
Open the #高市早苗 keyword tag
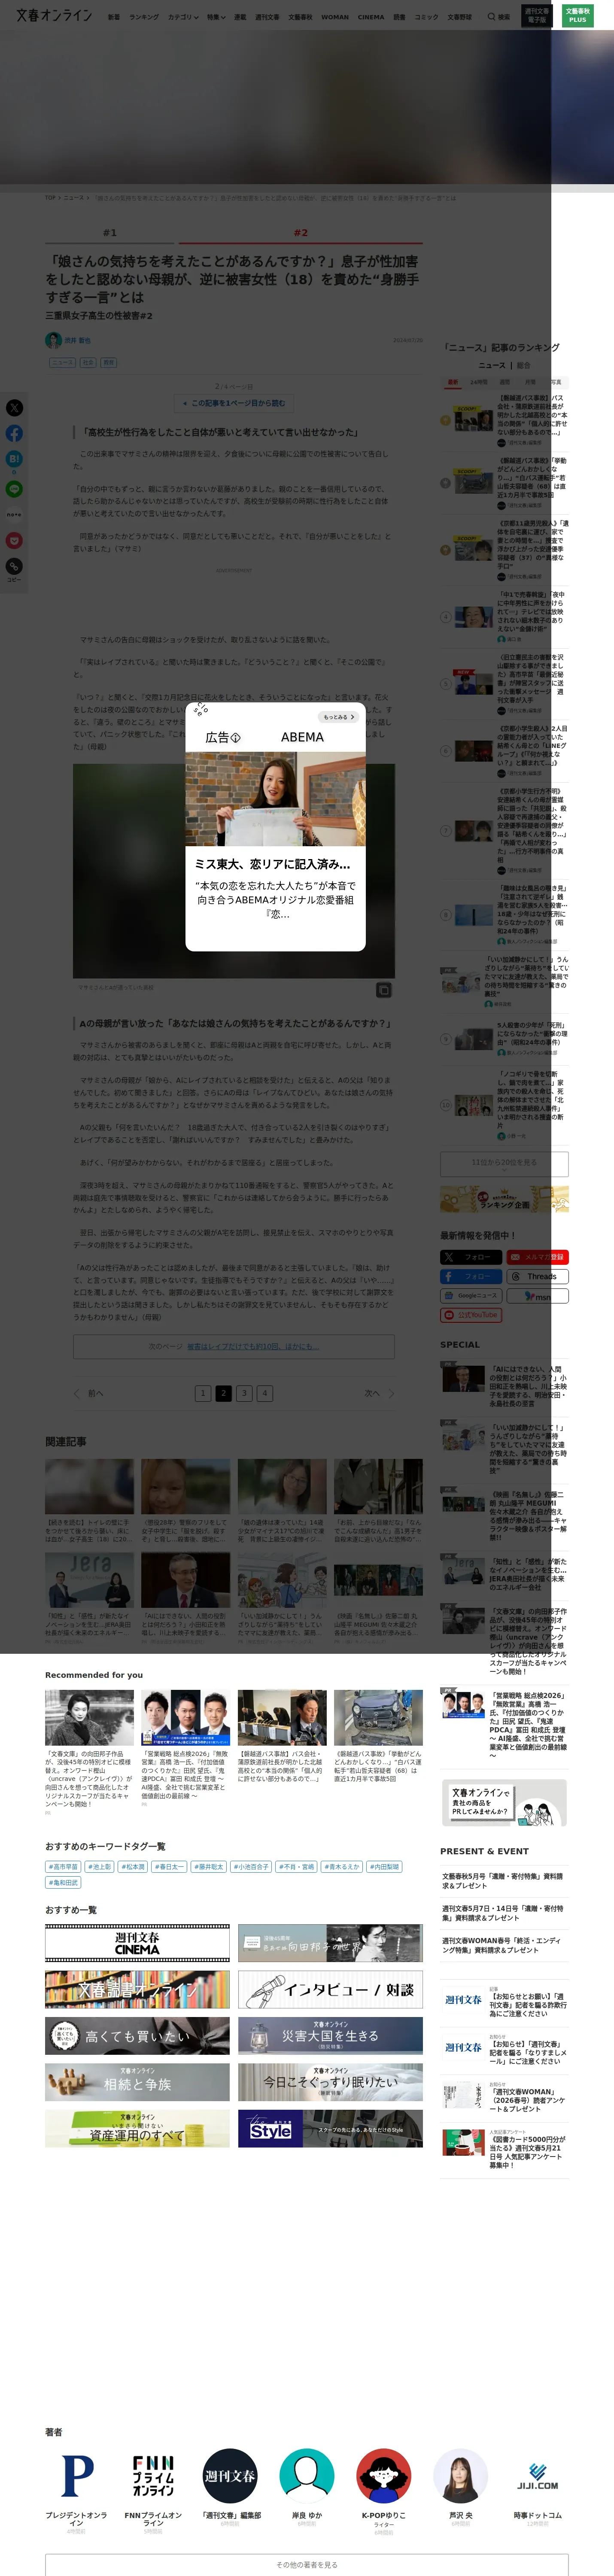click(x=64, y=1867)
